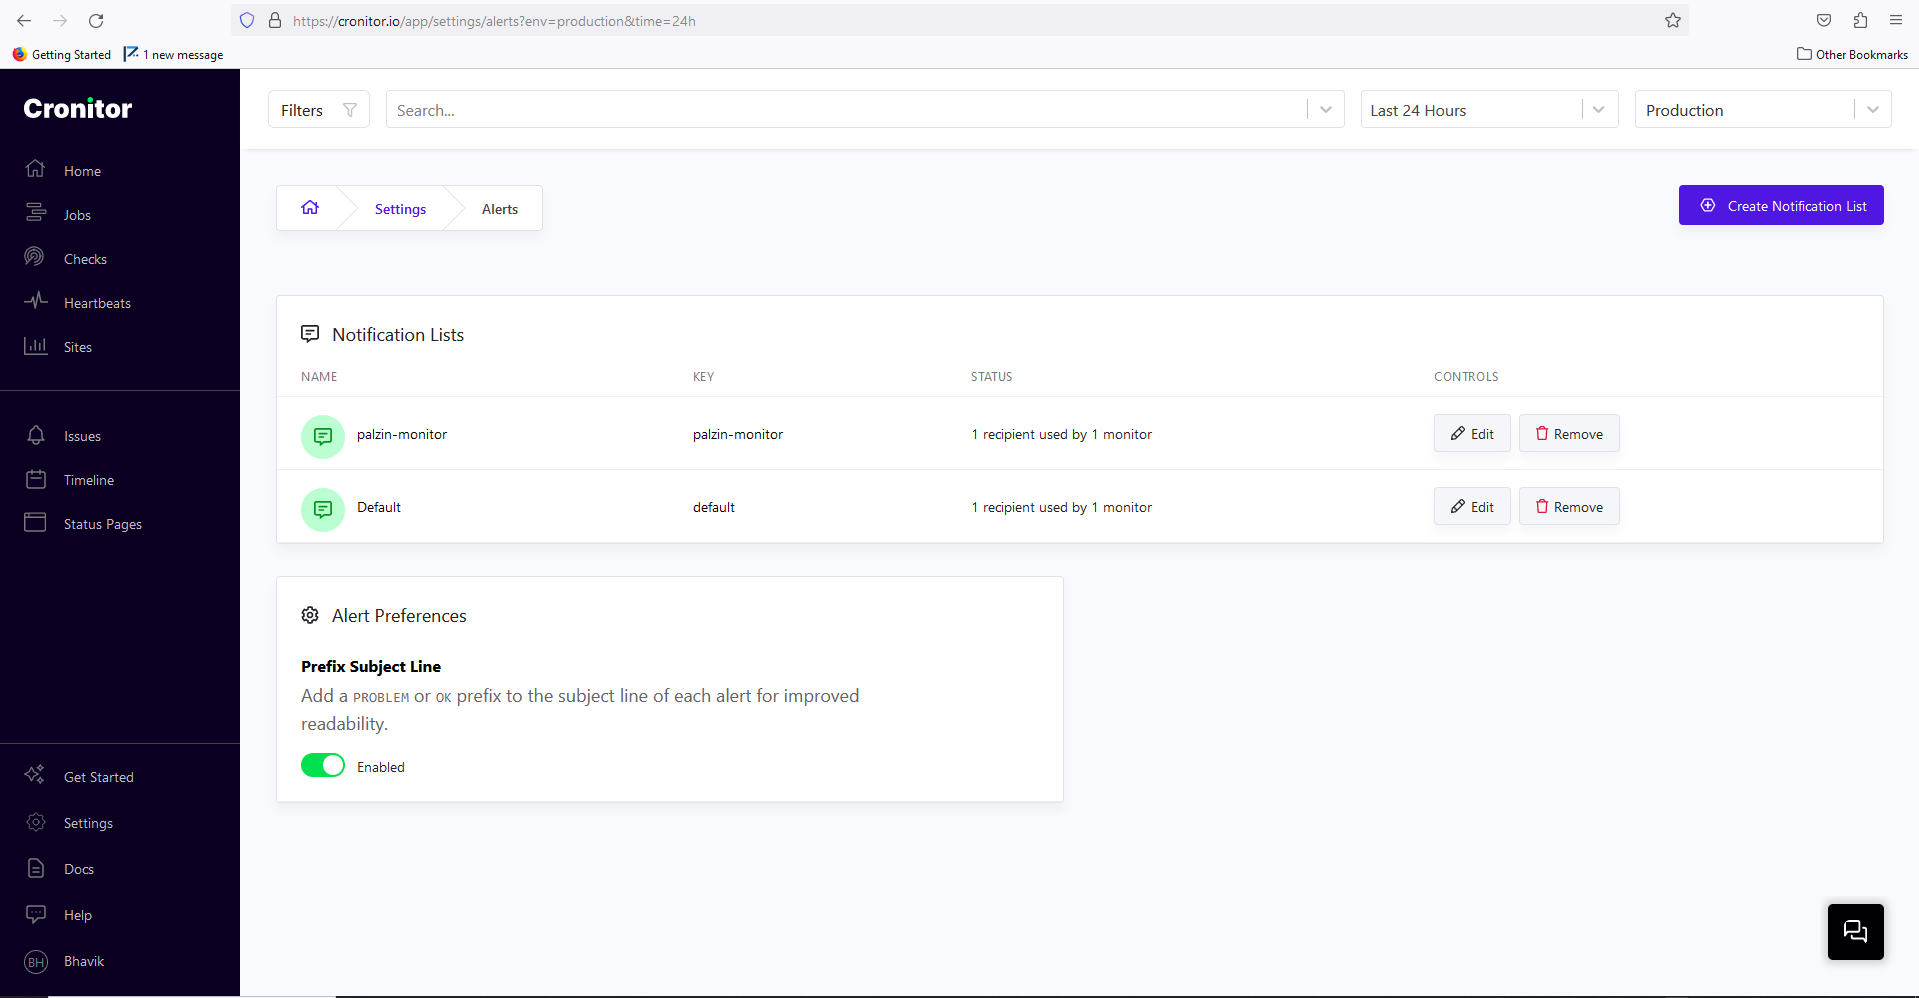Image resolution: width=1919 pixels, height=998 pixels.
Task: Open Heartbeats in sidebar
Action: tap(97, 303)
